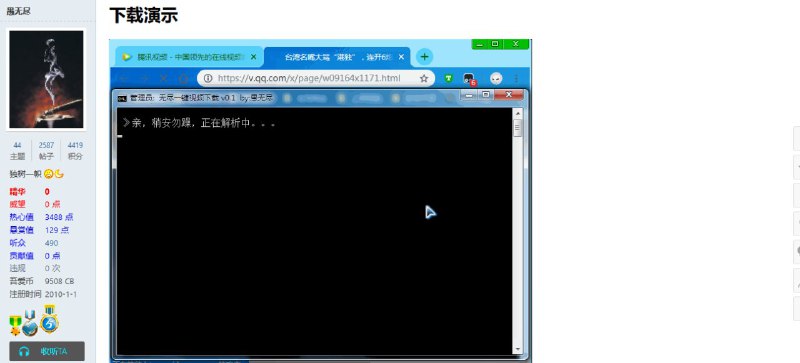Close the 腾讯视频 browser tab
The width and height of the screenshot is (800, 363).
pos(254,57)
